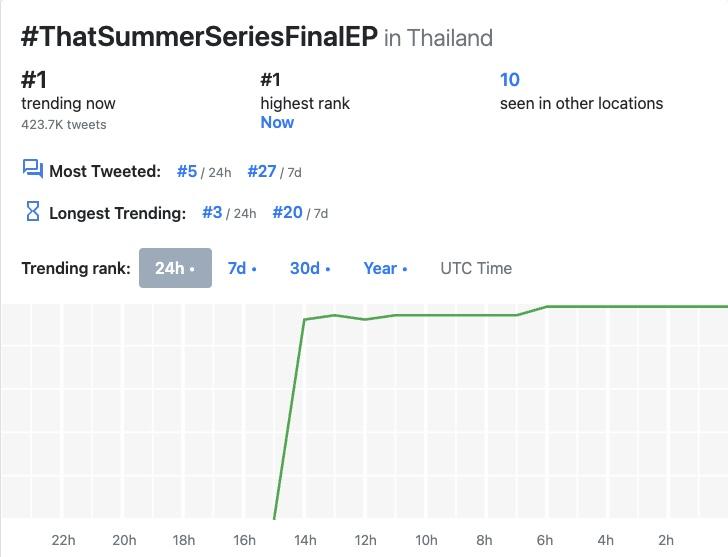
Task: Click the 423.7K tweets count
Action: [64, 125]
